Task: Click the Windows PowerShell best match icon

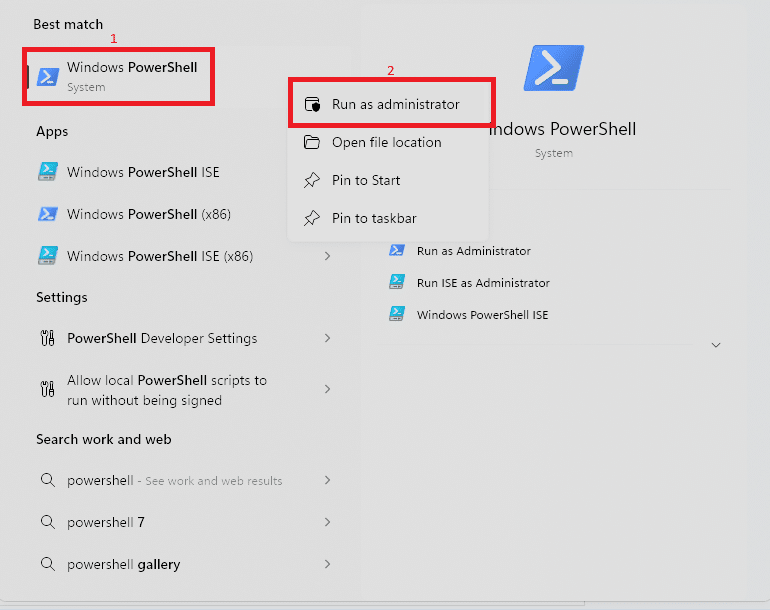Action: (x=47, y=77)
